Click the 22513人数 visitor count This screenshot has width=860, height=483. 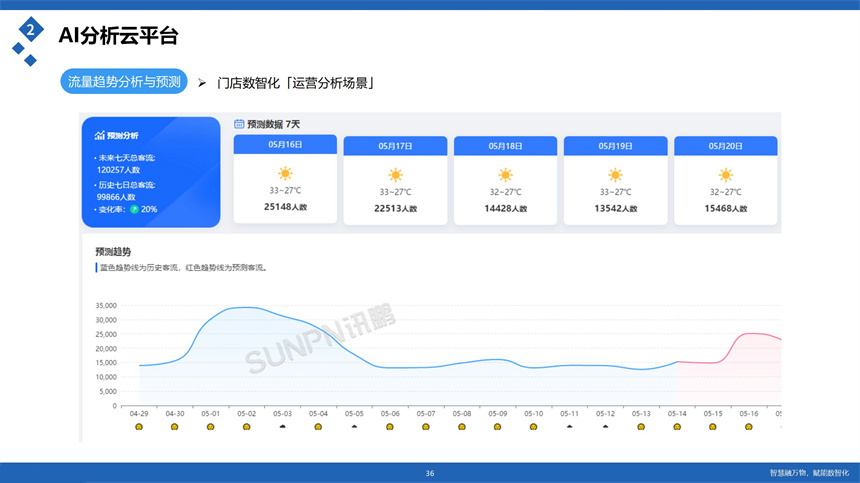point(395,208)
